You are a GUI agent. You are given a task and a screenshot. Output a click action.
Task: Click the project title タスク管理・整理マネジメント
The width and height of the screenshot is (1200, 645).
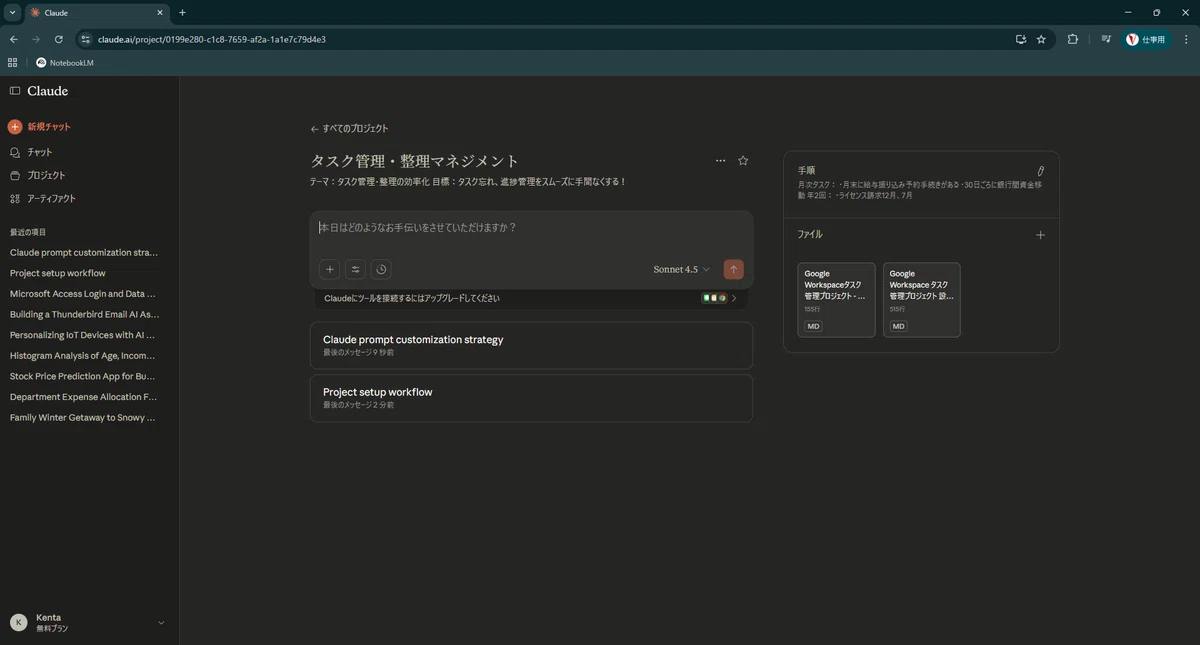[x=415, y=161]
